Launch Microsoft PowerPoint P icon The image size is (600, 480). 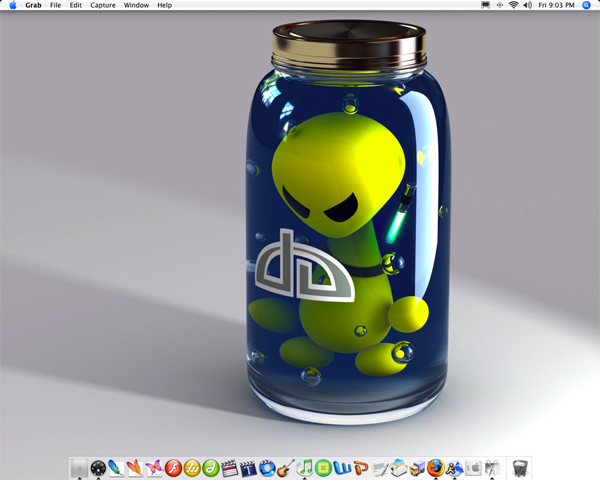[361, 468]
